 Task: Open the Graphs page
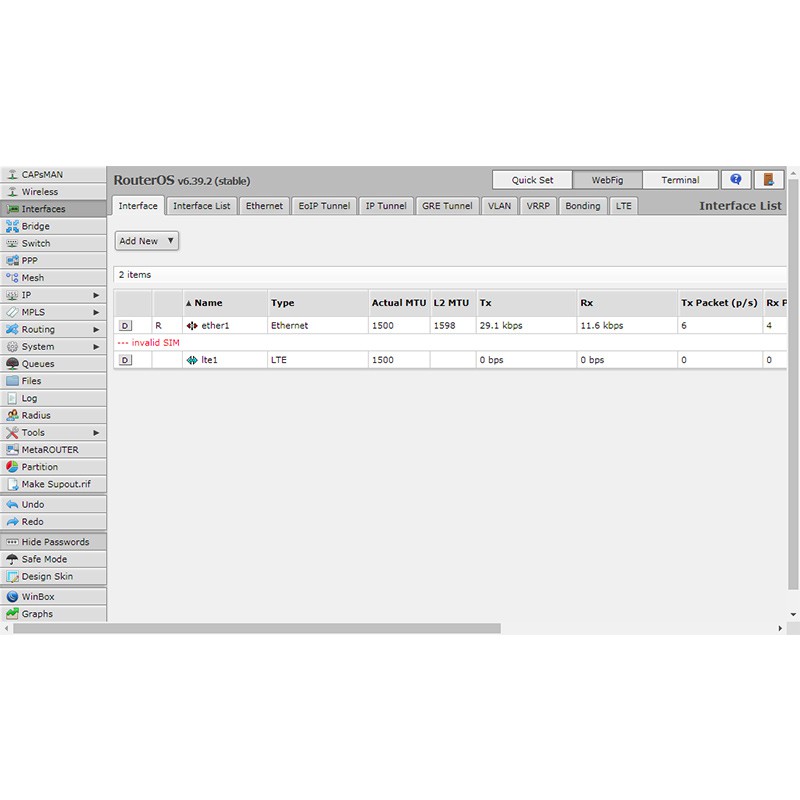coord(37,614)
